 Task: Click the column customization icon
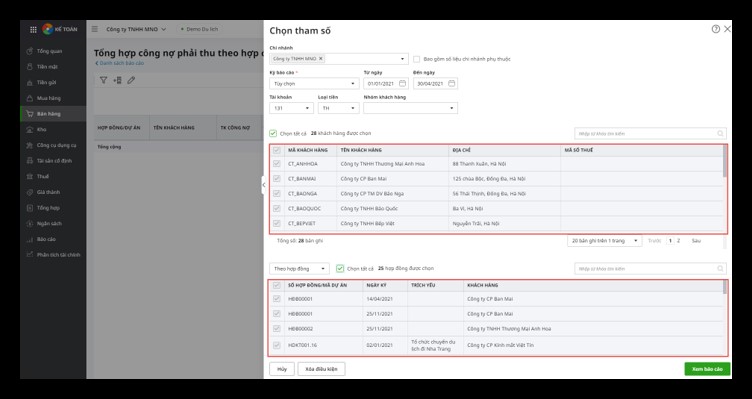117,80
